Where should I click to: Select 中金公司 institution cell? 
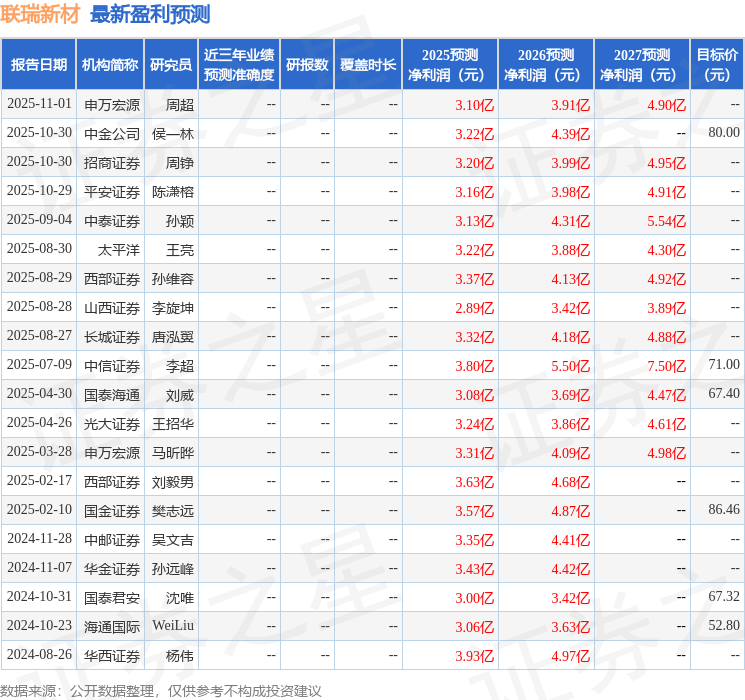point(112,134)
